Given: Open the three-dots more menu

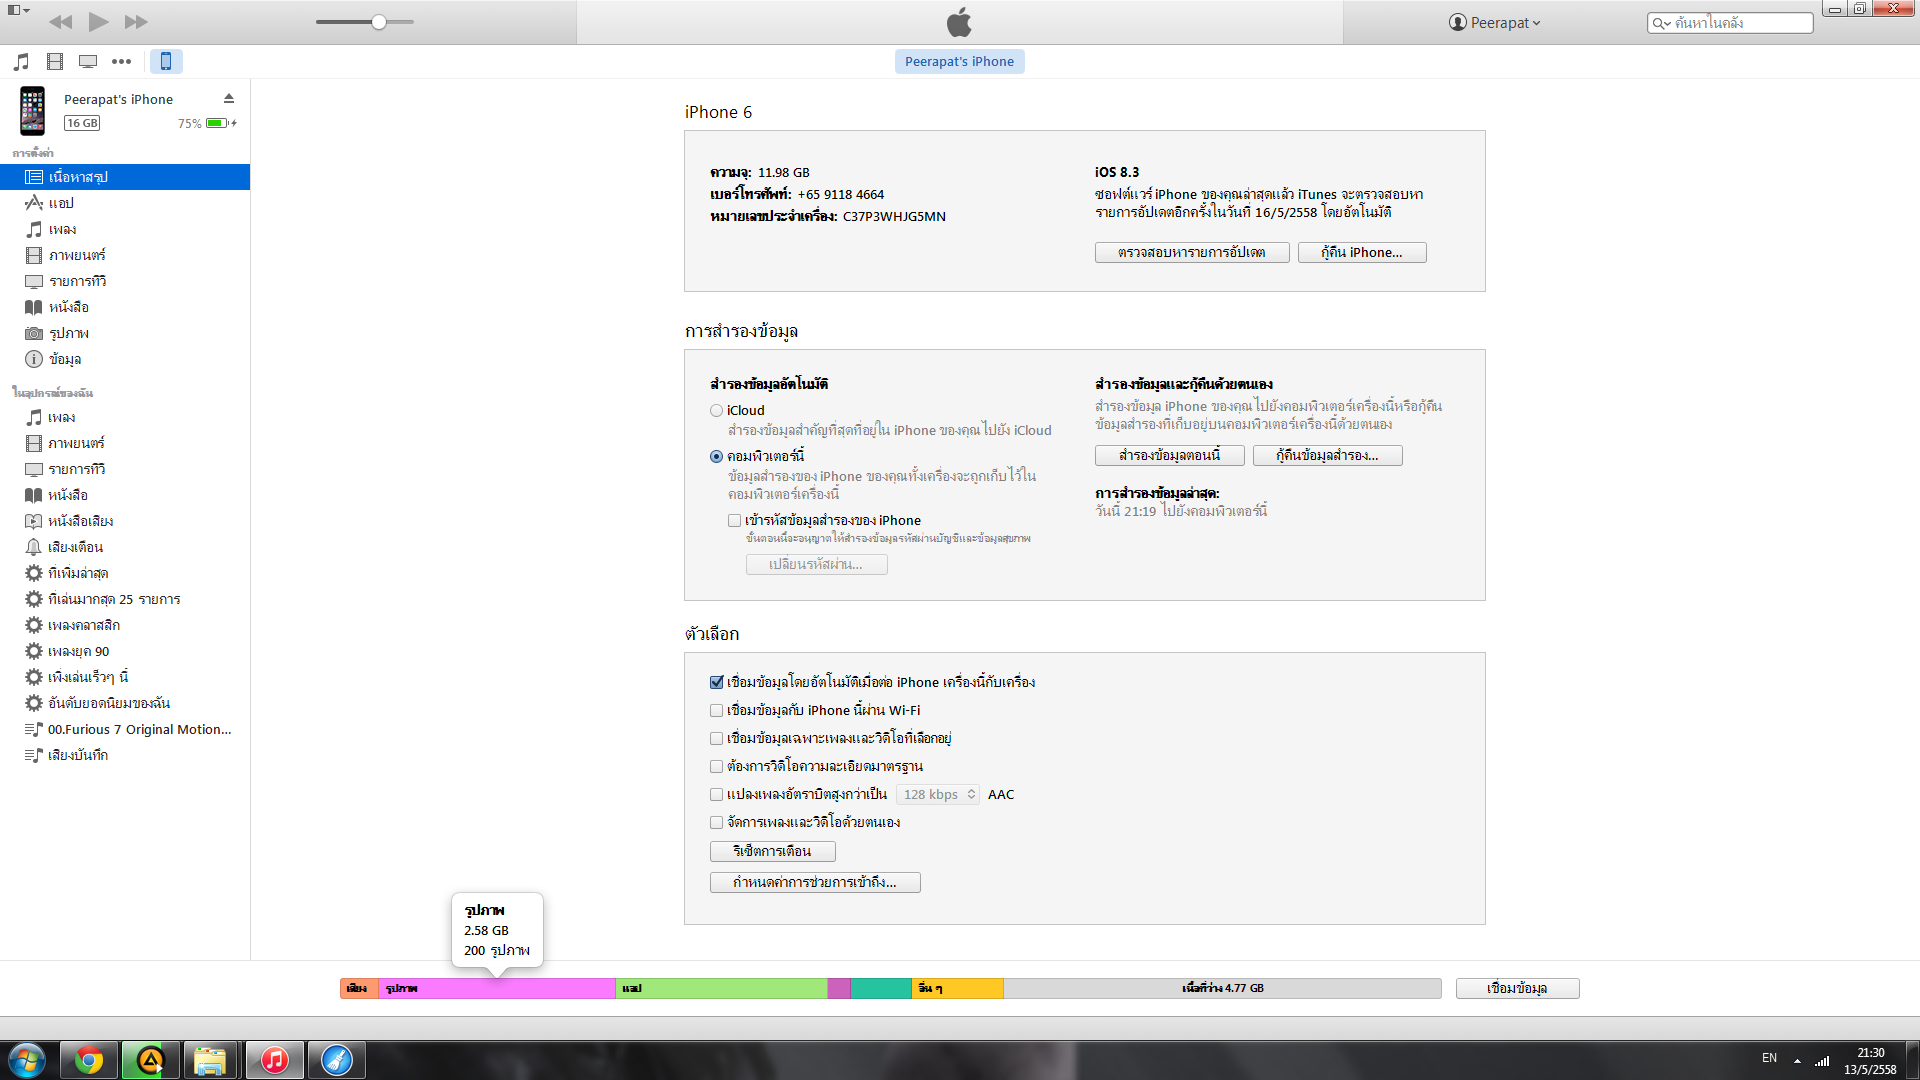Looking at the screenshot, I should click(121, 62).
